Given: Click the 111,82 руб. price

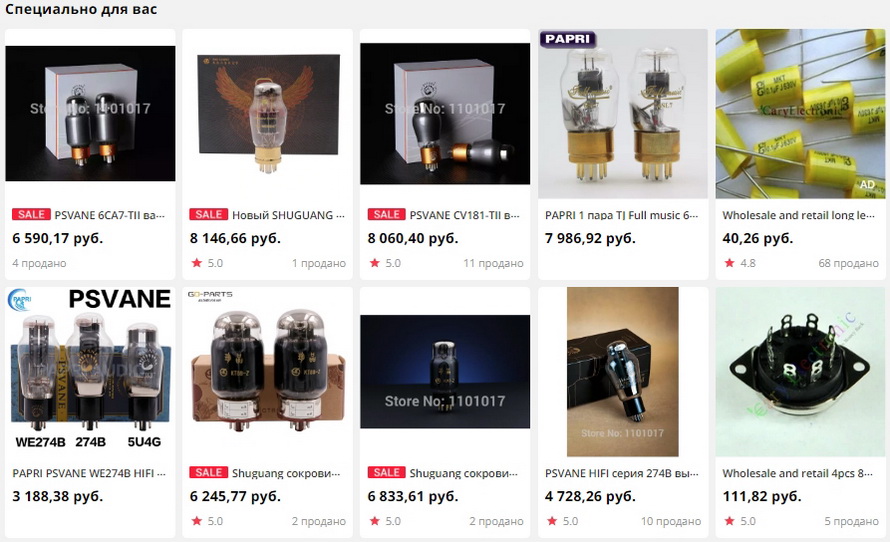Looking at the screenshot, I should 762,497.
